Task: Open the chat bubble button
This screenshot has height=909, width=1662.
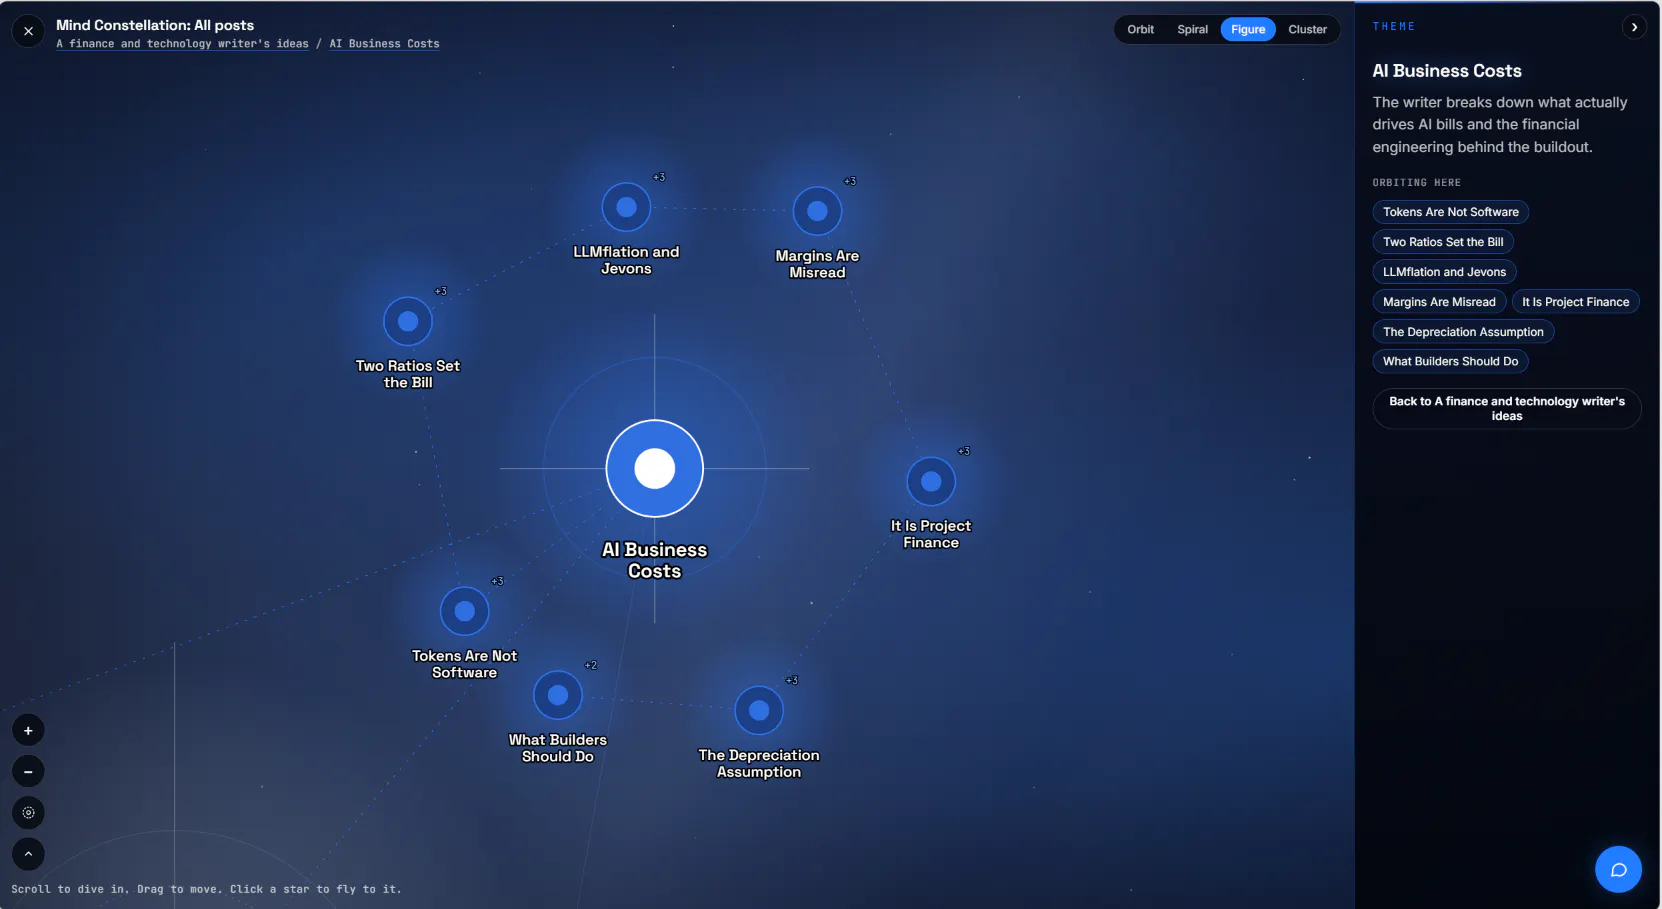Action: click(x=1618, y=869)
